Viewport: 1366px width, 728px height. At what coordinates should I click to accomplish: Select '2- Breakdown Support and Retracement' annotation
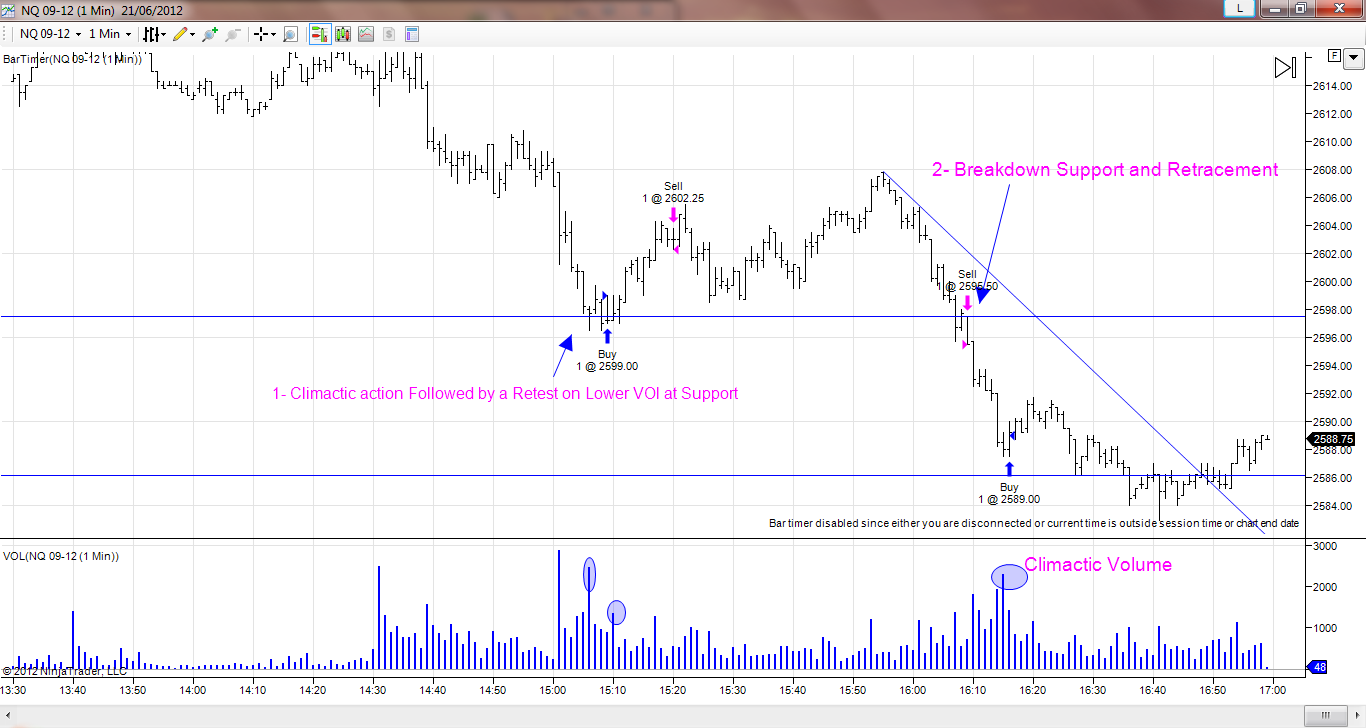pos(1105,170)
